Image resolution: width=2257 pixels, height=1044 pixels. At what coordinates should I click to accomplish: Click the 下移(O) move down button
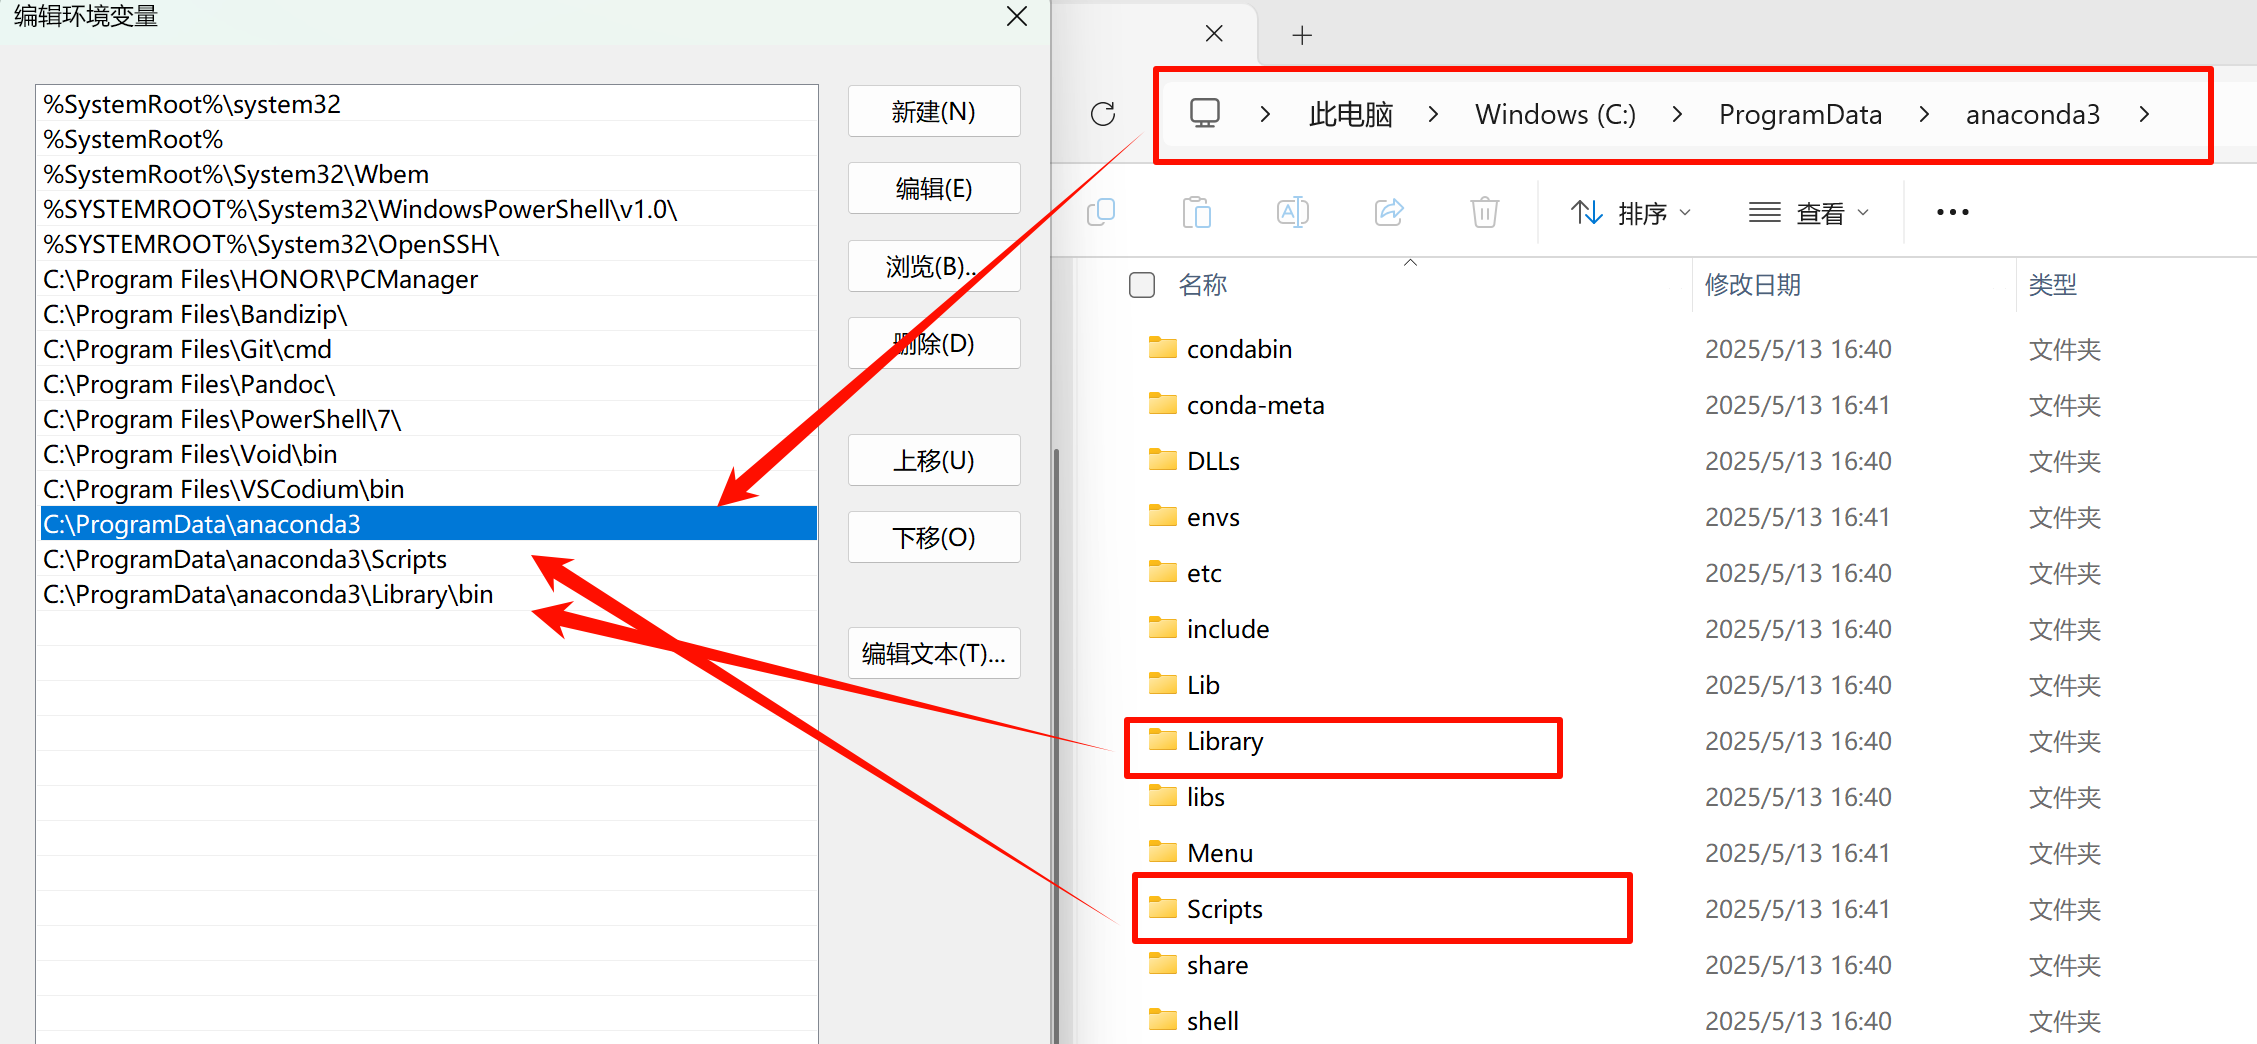(933, 537)
